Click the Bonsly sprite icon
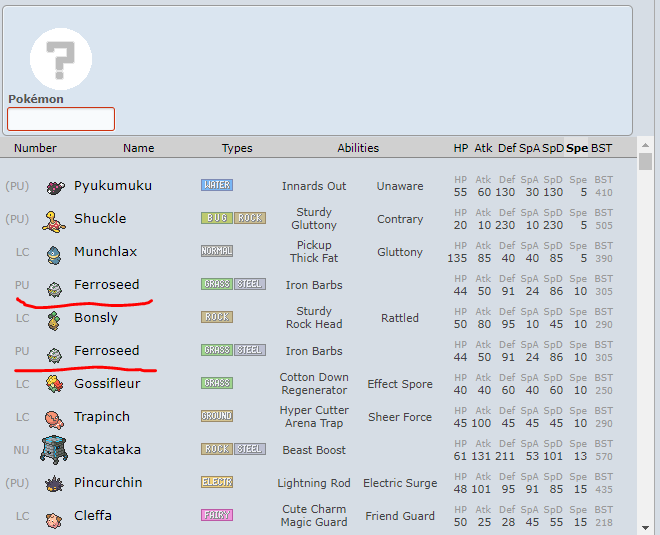Viewport: 660px width, 535px height. [54, 320]
